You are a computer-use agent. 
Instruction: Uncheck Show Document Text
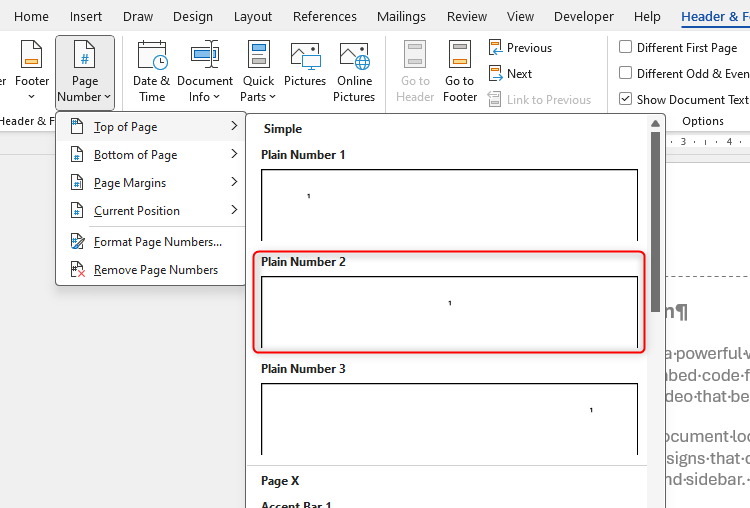pyautogui.click(x=626, y=99)
